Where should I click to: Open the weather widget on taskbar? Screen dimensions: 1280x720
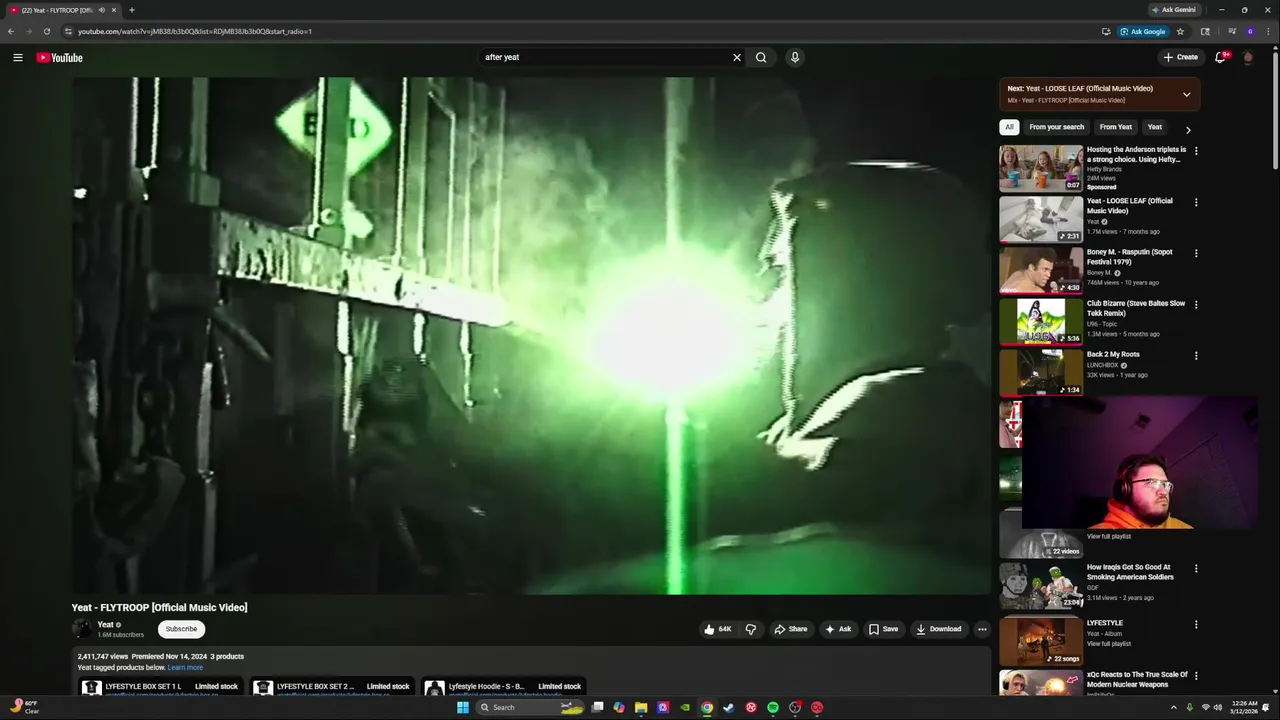[x=25, y=707]
